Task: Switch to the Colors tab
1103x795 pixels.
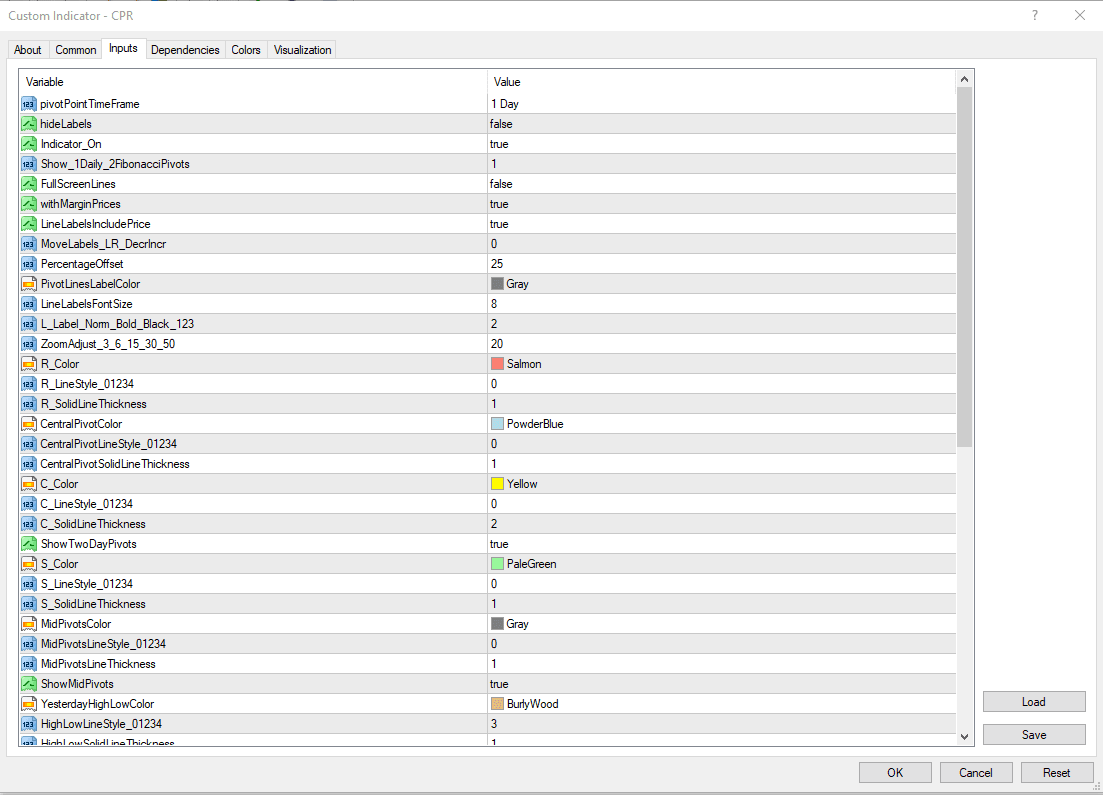Action: pos(246,50)
